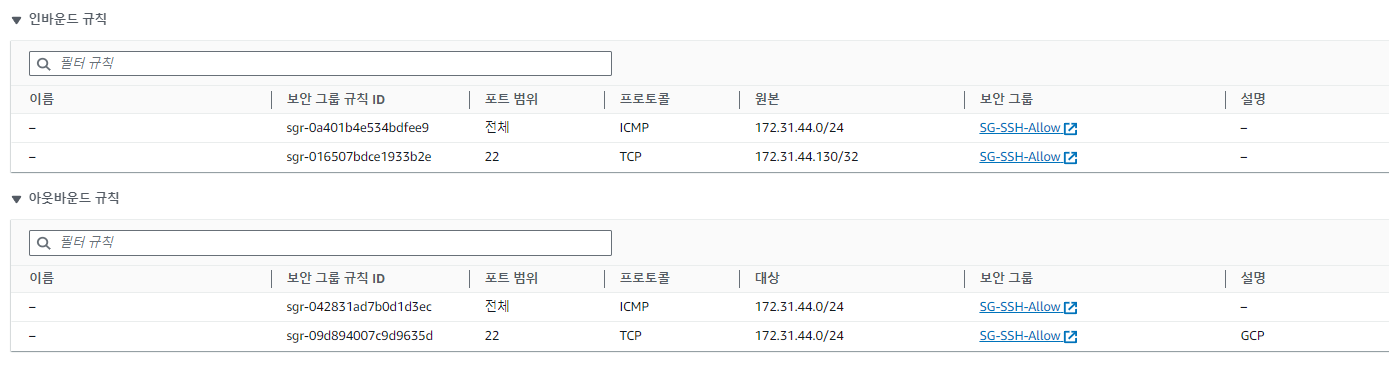
Task: Collapse the 인바운드 규칙 section
Action: (16, 19)
